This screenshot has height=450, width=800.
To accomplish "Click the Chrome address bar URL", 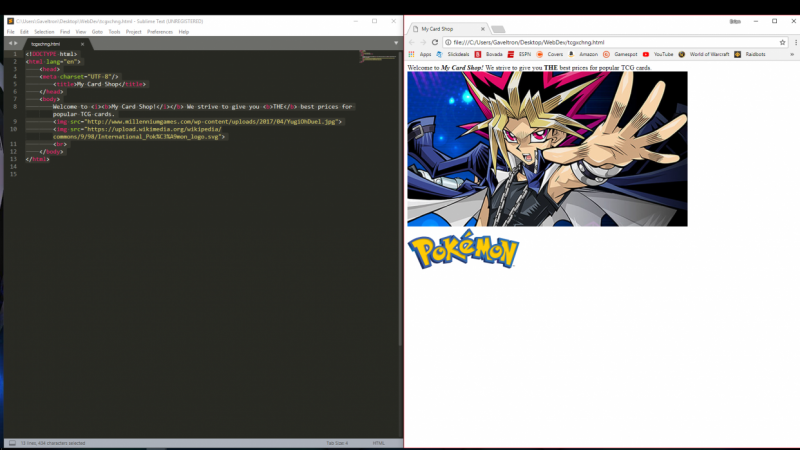I will pos(529,42).
